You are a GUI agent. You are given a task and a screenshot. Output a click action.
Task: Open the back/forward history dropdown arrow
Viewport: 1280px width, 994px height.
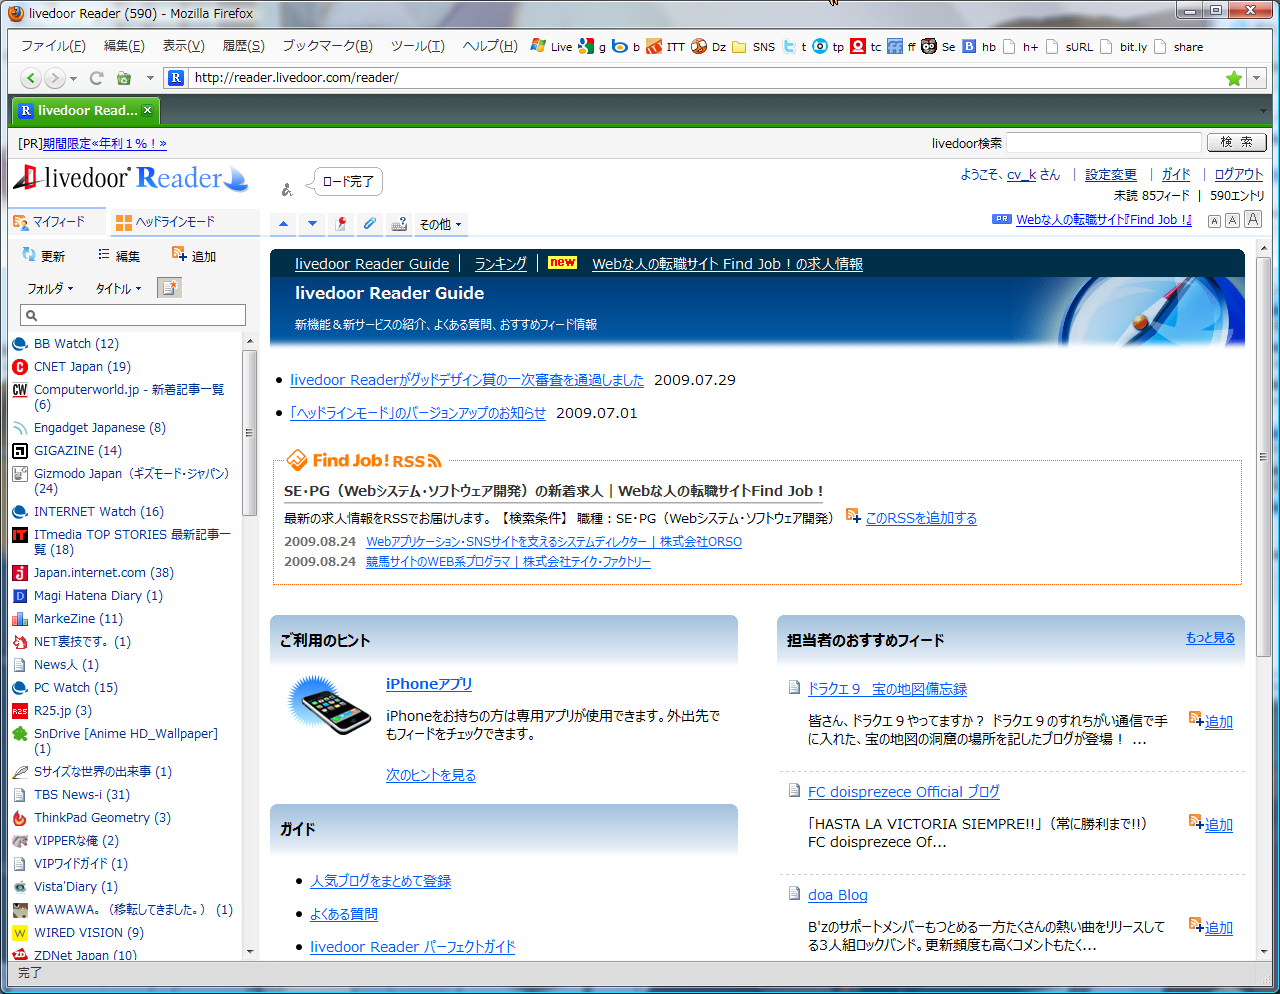[74, 78]
